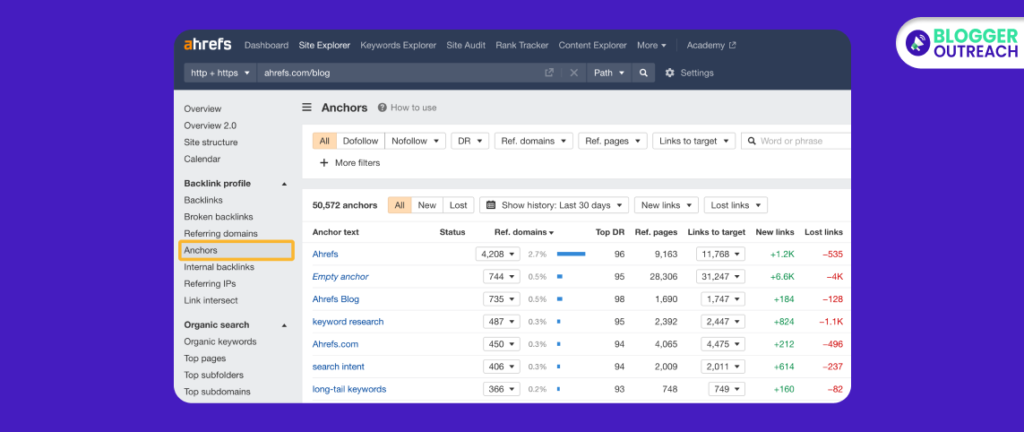Collapse the Backlink profile section
Viewport: 1024px width, 432px height.
(284, 184)
